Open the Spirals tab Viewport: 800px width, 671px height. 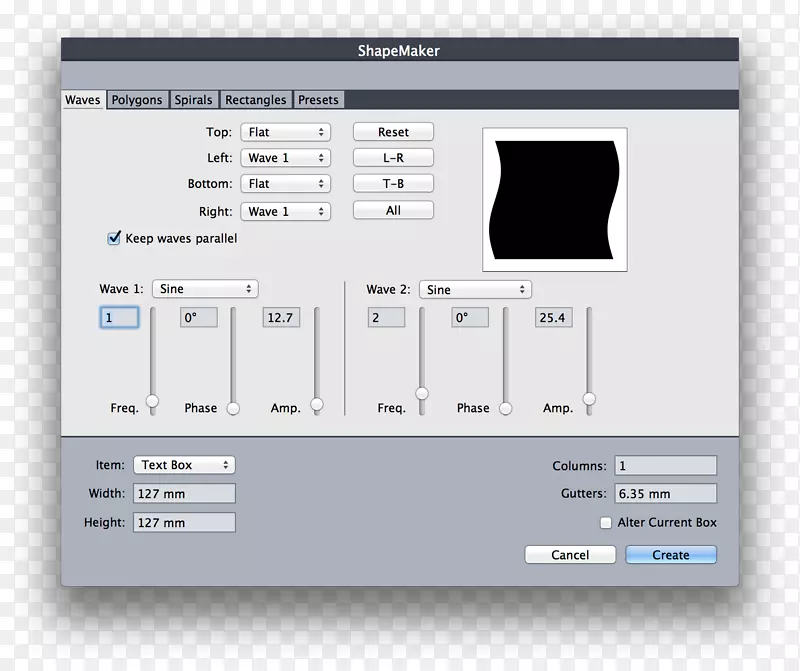[194, 100]
